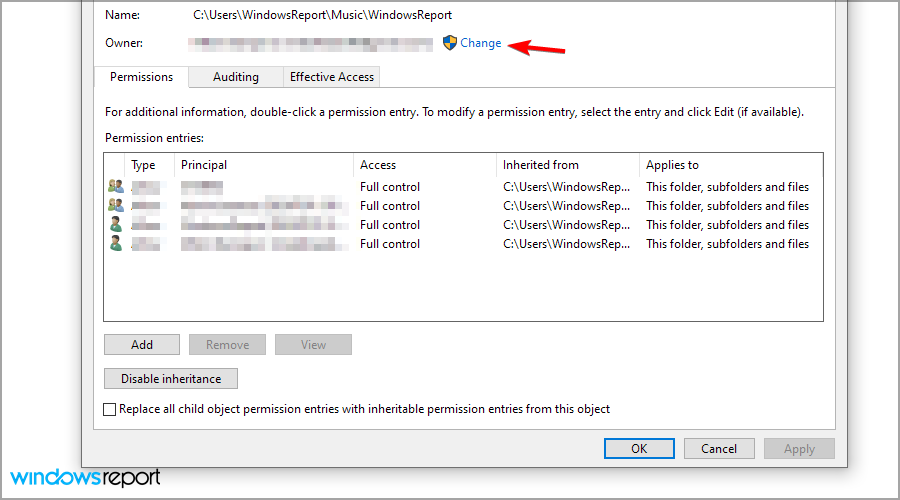This screenshot has width=900, height=500.
Task: Click the Change owner link
Action: (481, 43)
